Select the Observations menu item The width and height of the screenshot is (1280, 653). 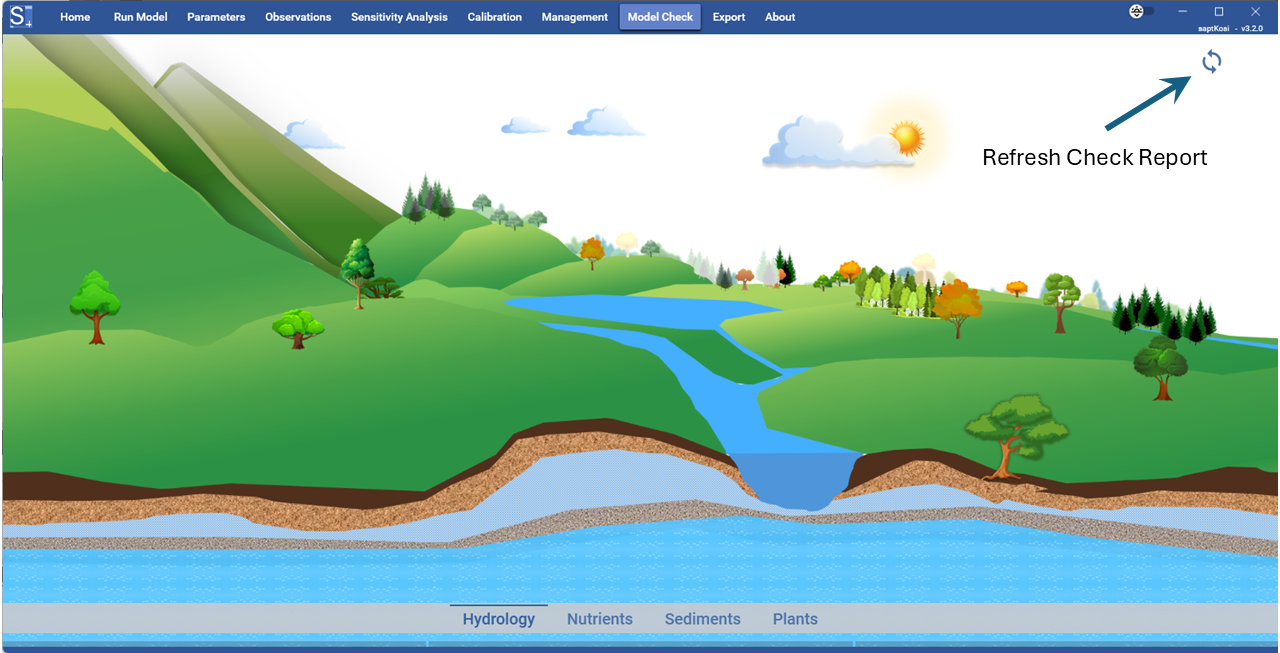298,17
